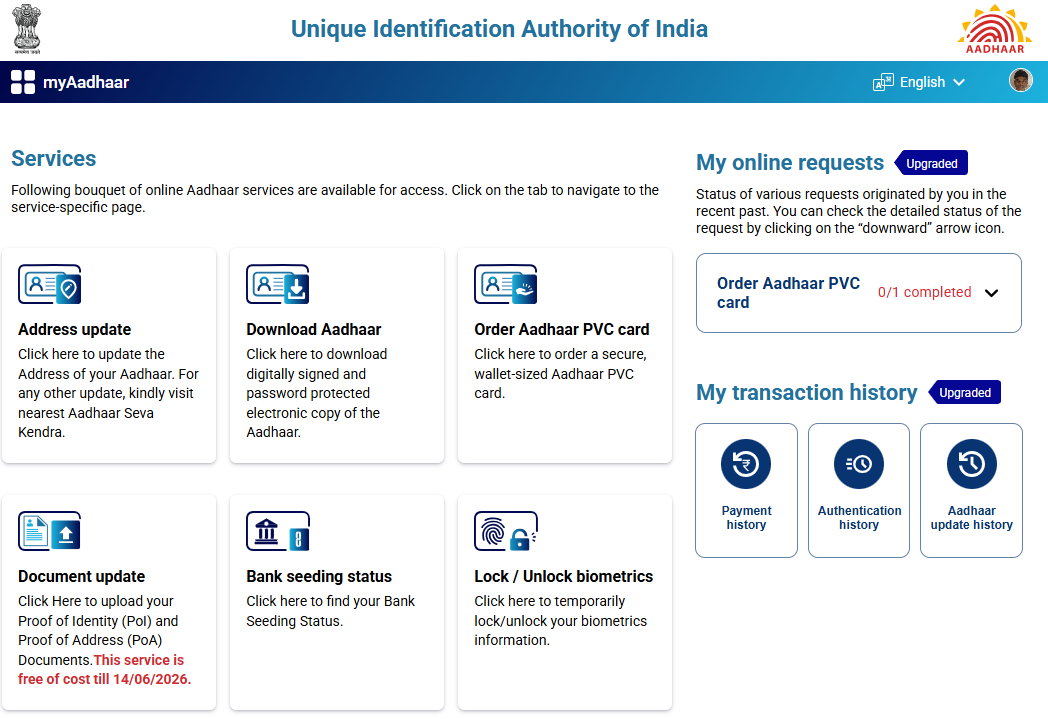The image size is (1048, 719).
Task: Click the Bank seeding status bank icon
Action: pos(277,531)
